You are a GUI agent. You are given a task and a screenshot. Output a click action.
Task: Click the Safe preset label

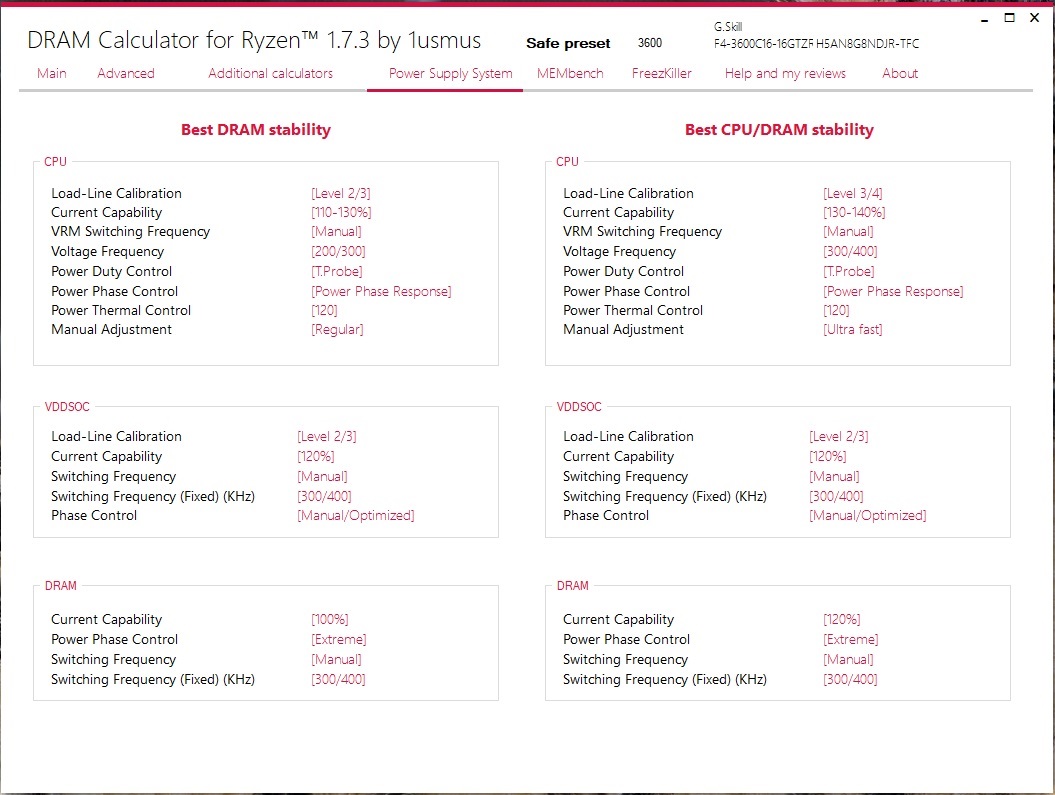[568, 43]
